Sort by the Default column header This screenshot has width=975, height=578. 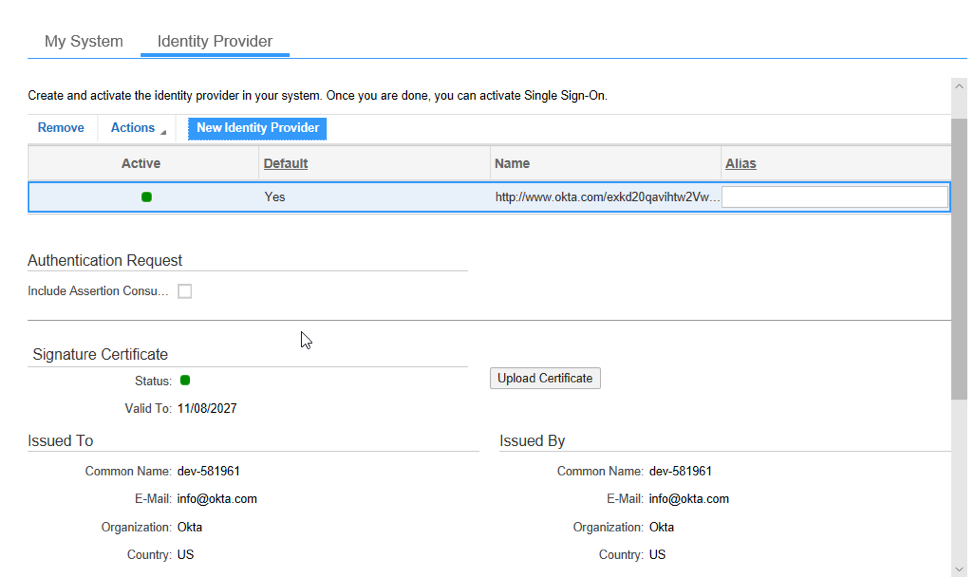(x=285, y=163)
